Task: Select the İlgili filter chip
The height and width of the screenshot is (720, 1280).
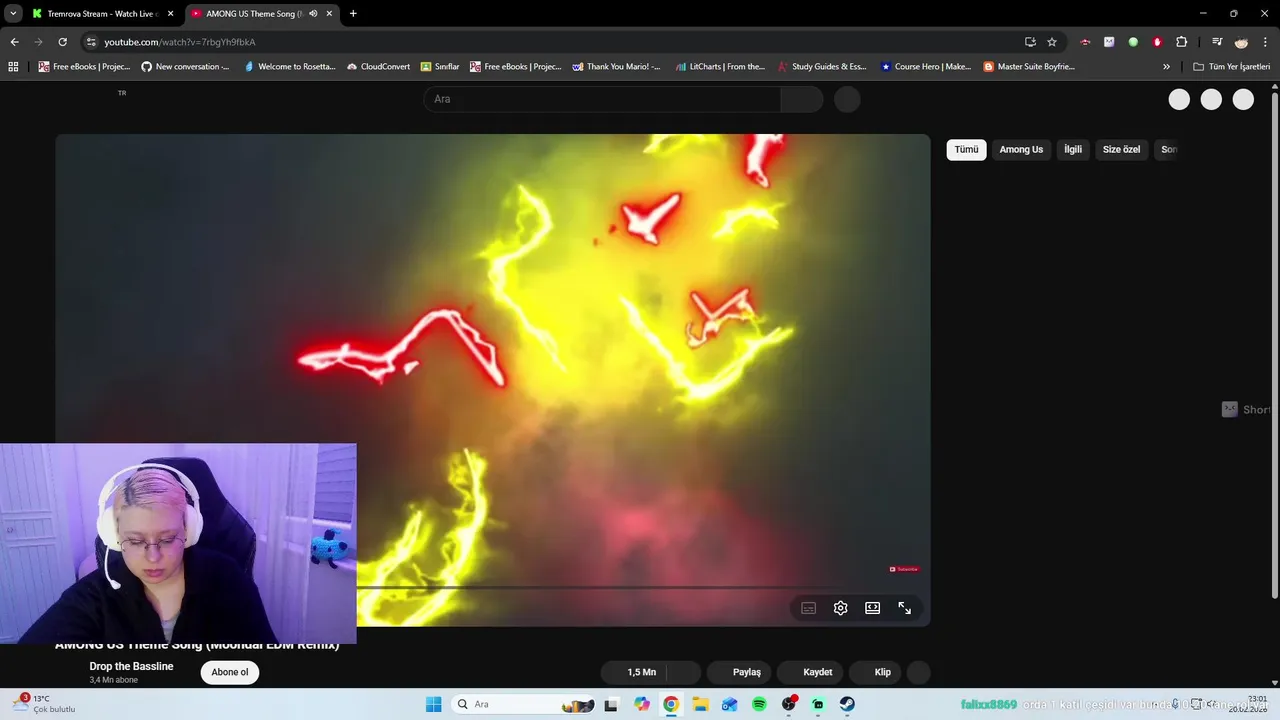Action: pyautogui.click(x=1073, y=150)
